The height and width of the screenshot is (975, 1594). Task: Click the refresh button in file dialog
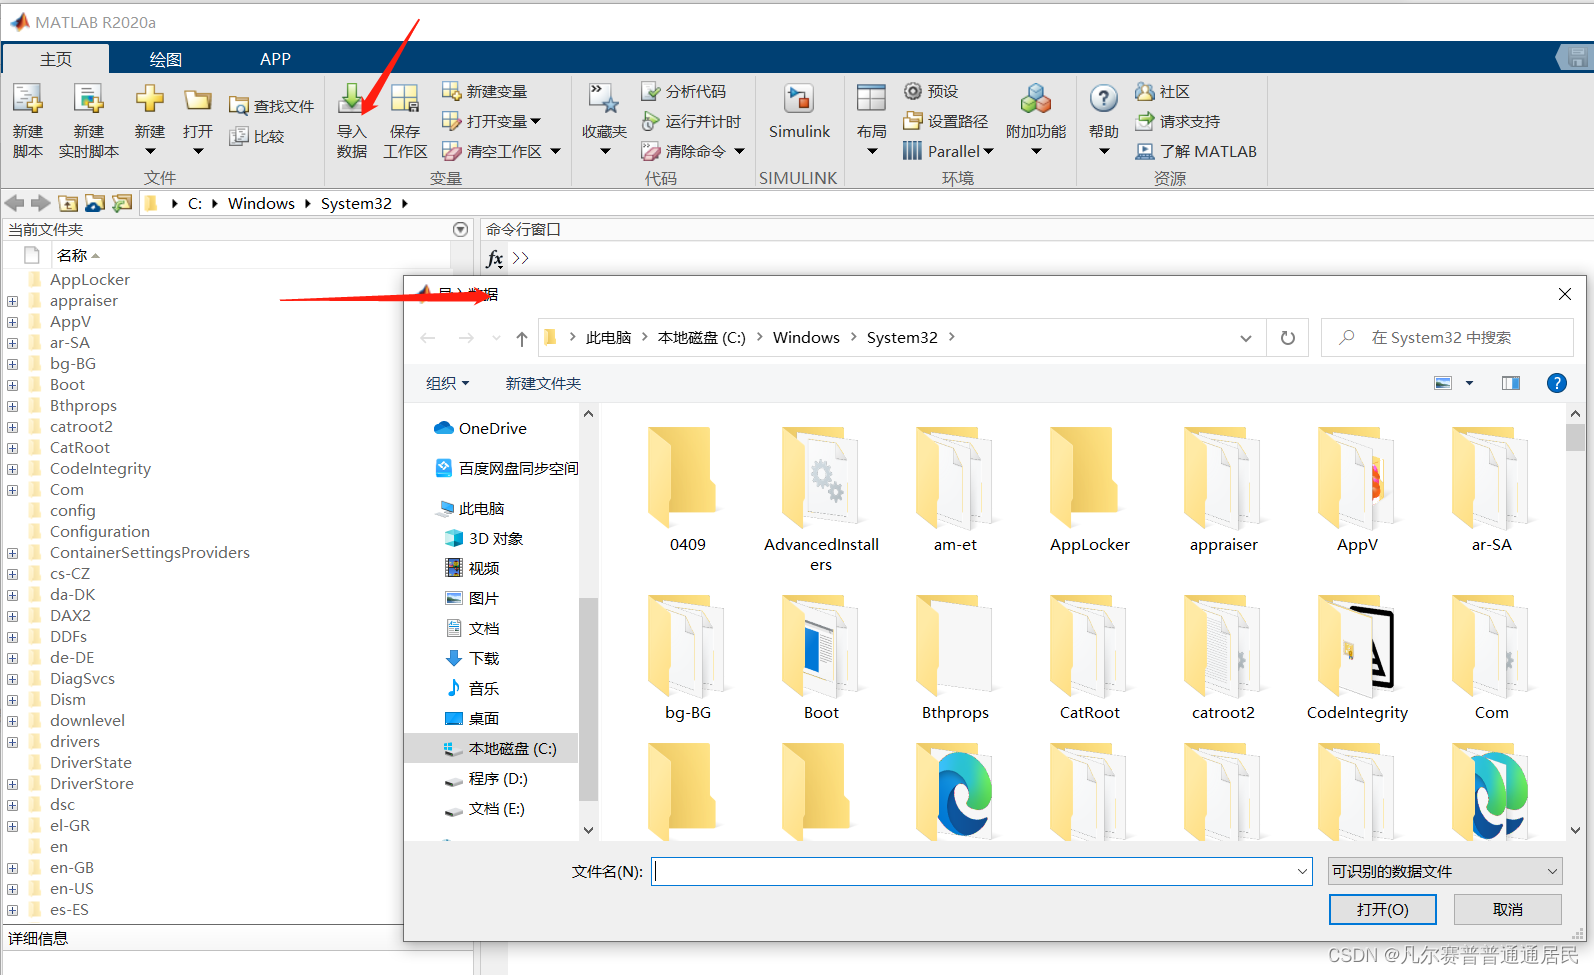(x=1288, y=338)
